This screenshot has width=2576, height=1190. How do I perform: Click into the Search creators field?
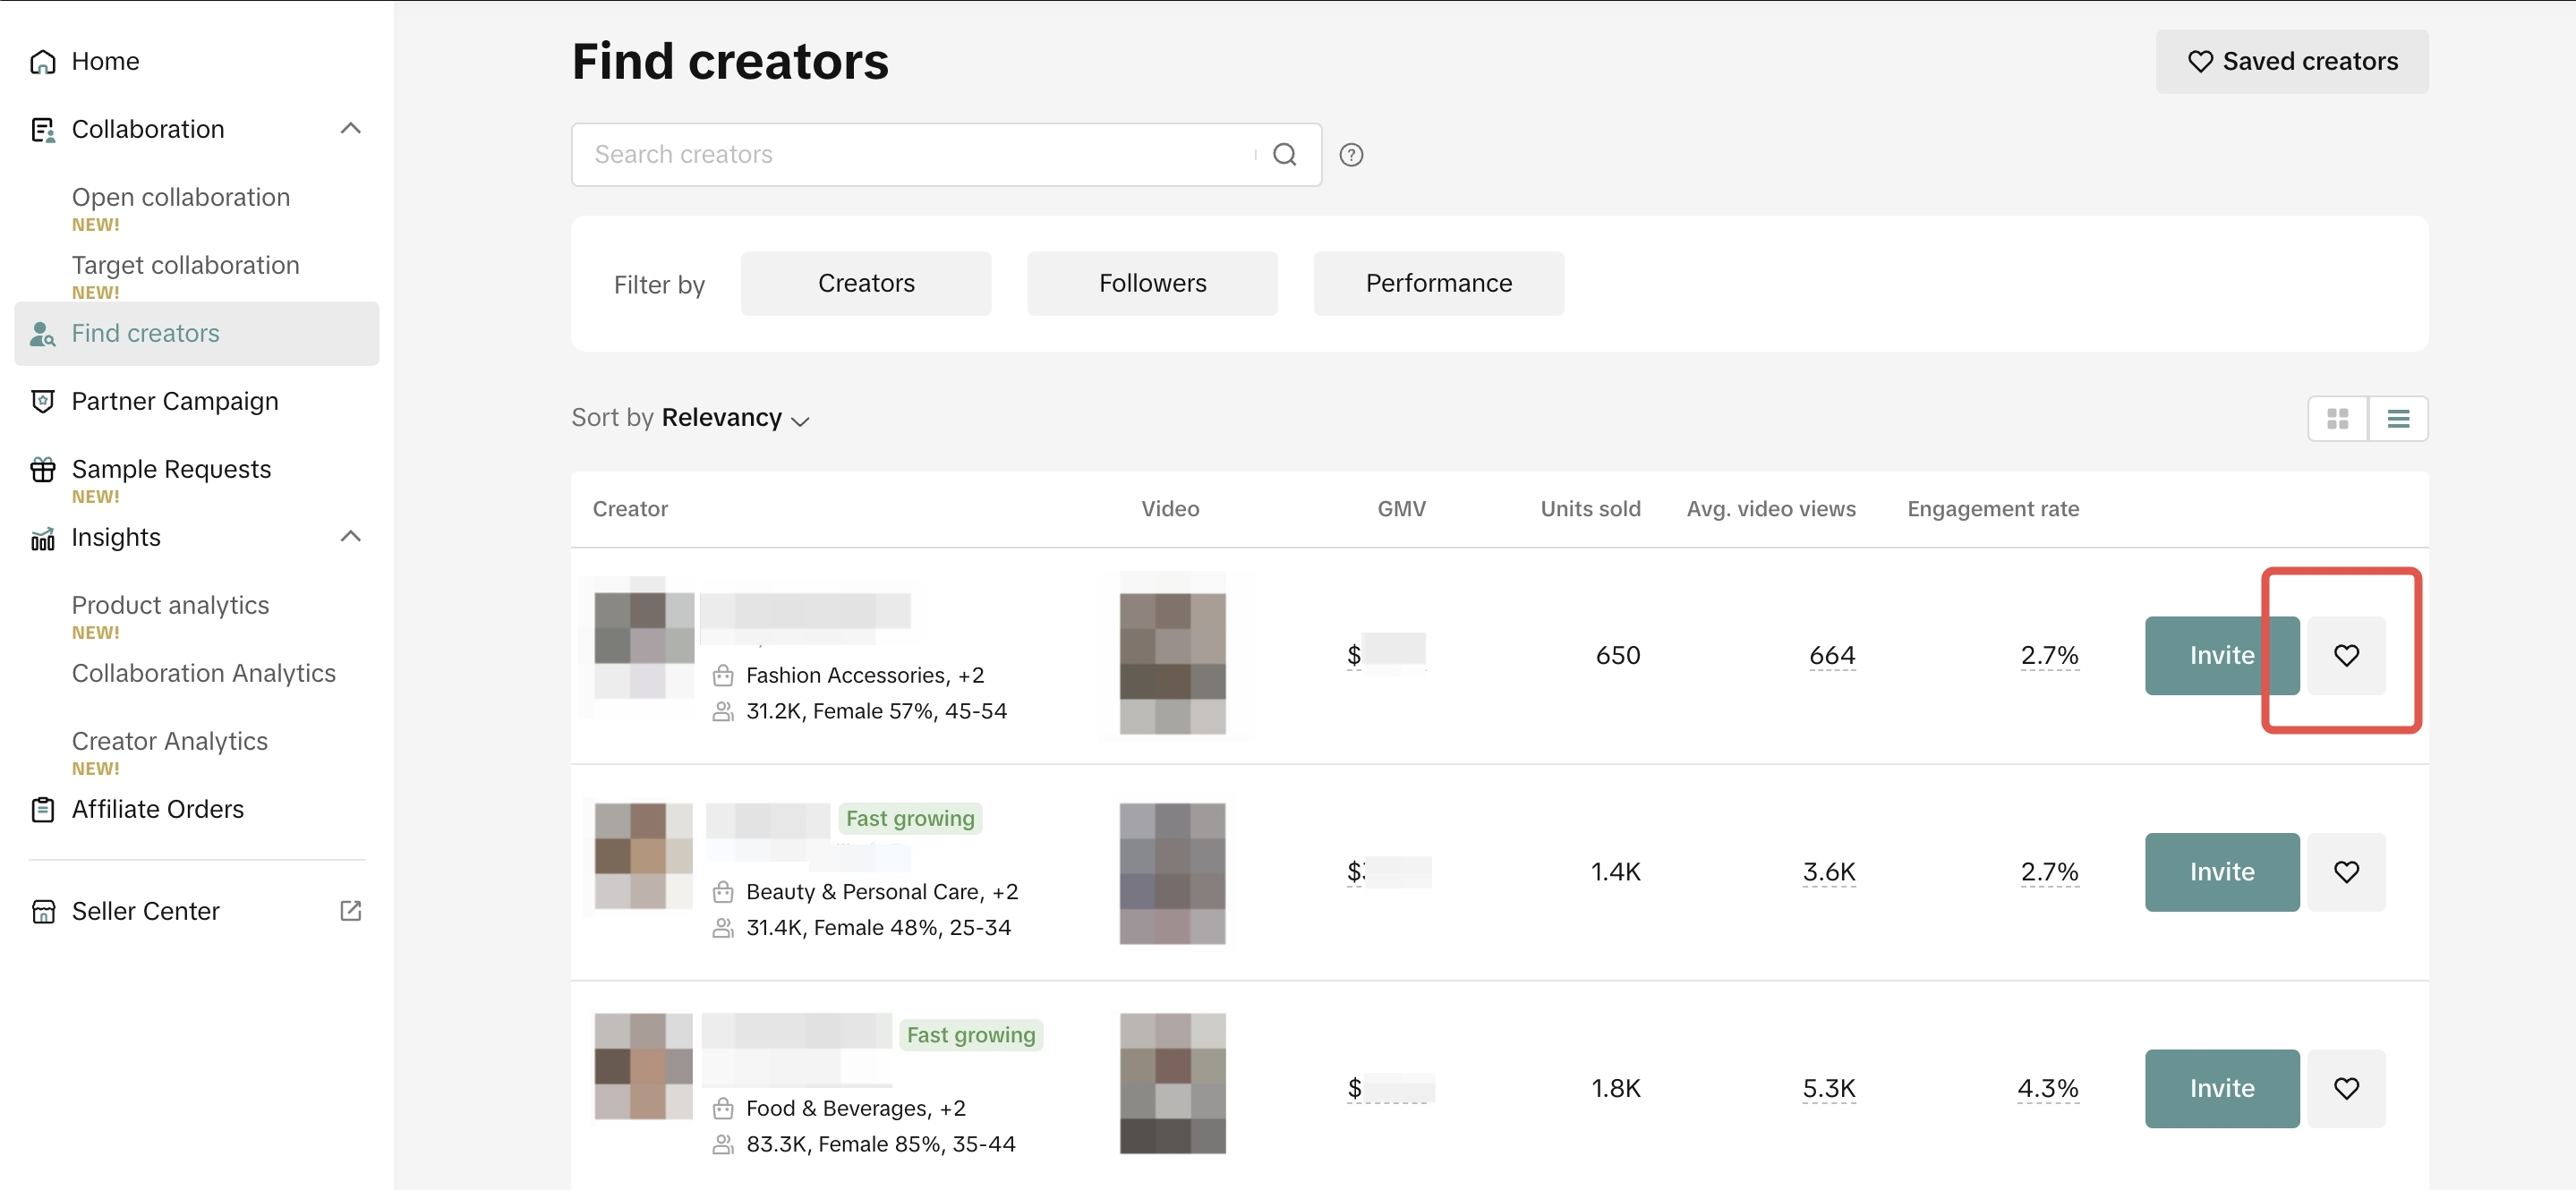[x=910, y=155]
